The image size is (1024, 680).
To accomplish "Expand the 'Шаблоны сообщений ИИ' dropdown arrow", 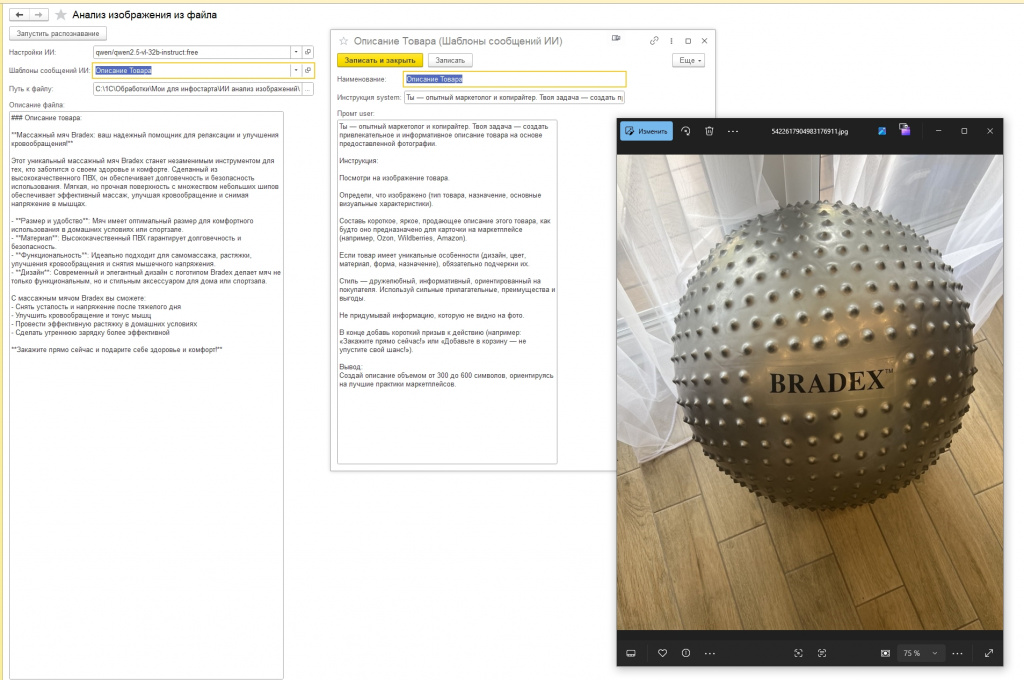I will pyautogui.click(x=296, y=71).
